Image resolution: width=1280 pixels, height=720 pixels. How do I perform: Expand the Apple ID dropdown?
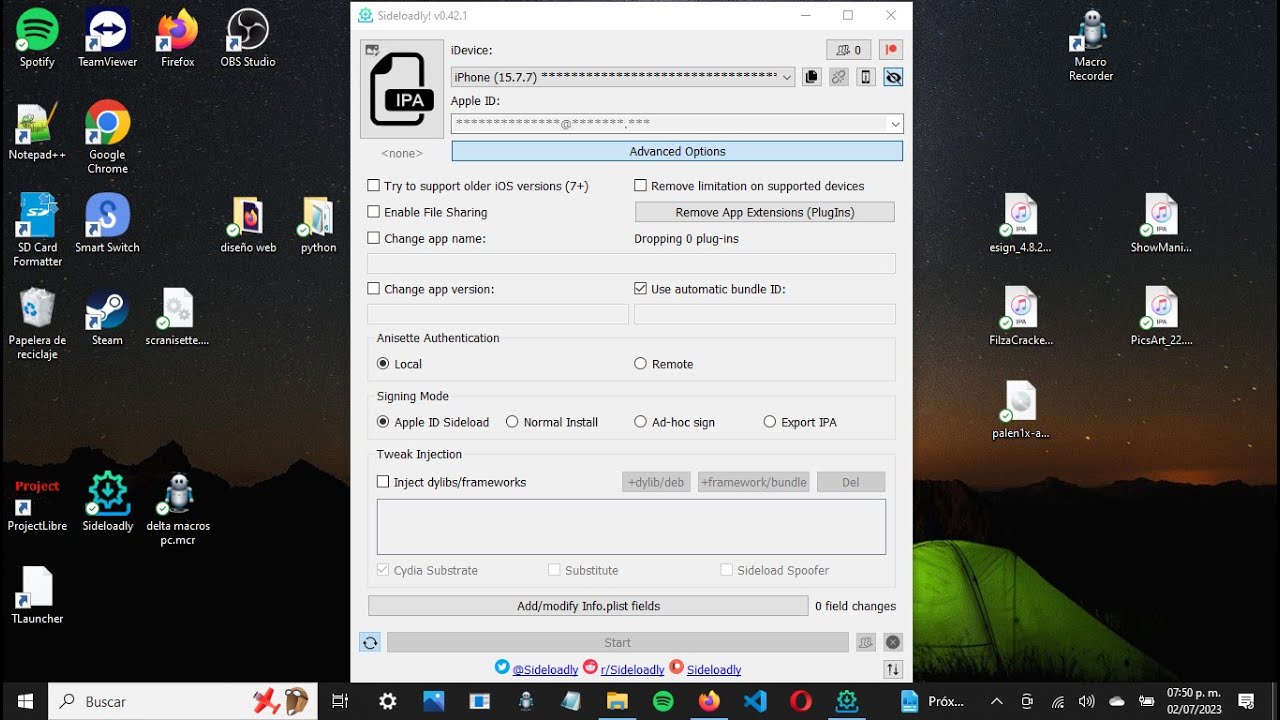895,124
